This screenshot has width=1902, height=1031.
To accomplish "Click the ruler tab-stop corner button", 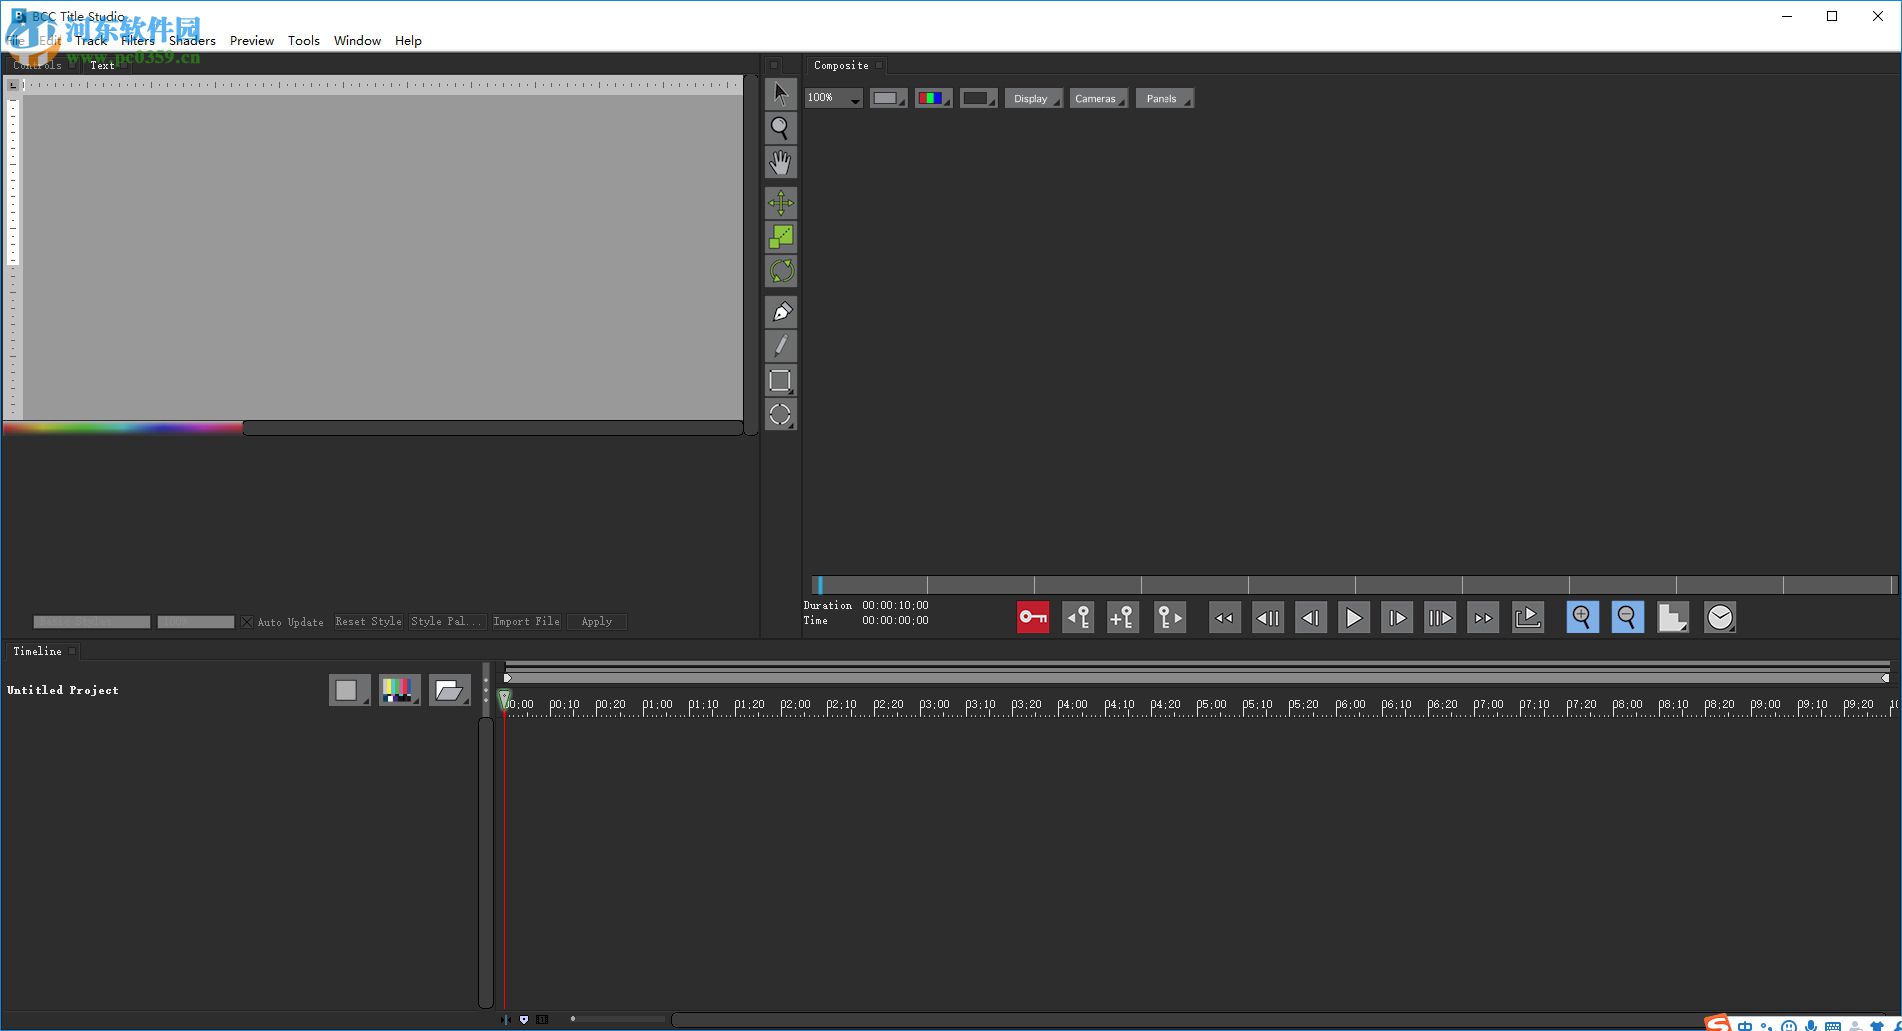I will [13, 85].
